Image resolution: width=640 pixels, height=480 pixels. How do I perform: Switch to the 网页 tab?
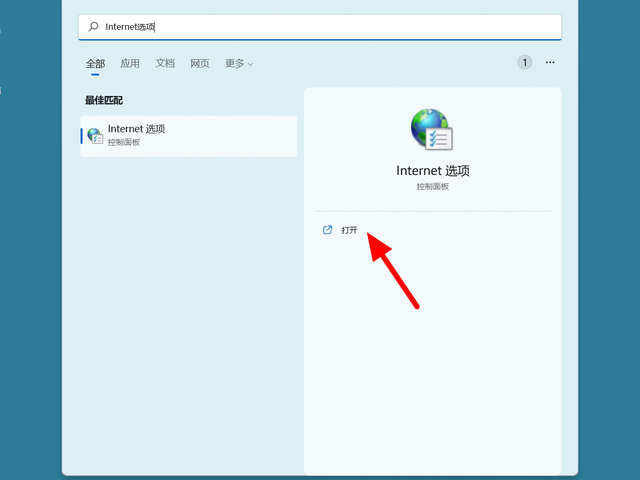200,63
